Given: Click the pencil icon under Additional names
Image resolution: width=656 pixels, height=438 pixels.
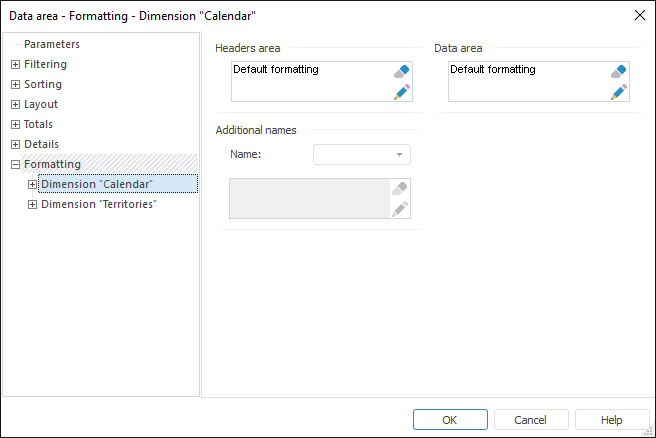Looking at the screenshot, I should click(400, 208).
